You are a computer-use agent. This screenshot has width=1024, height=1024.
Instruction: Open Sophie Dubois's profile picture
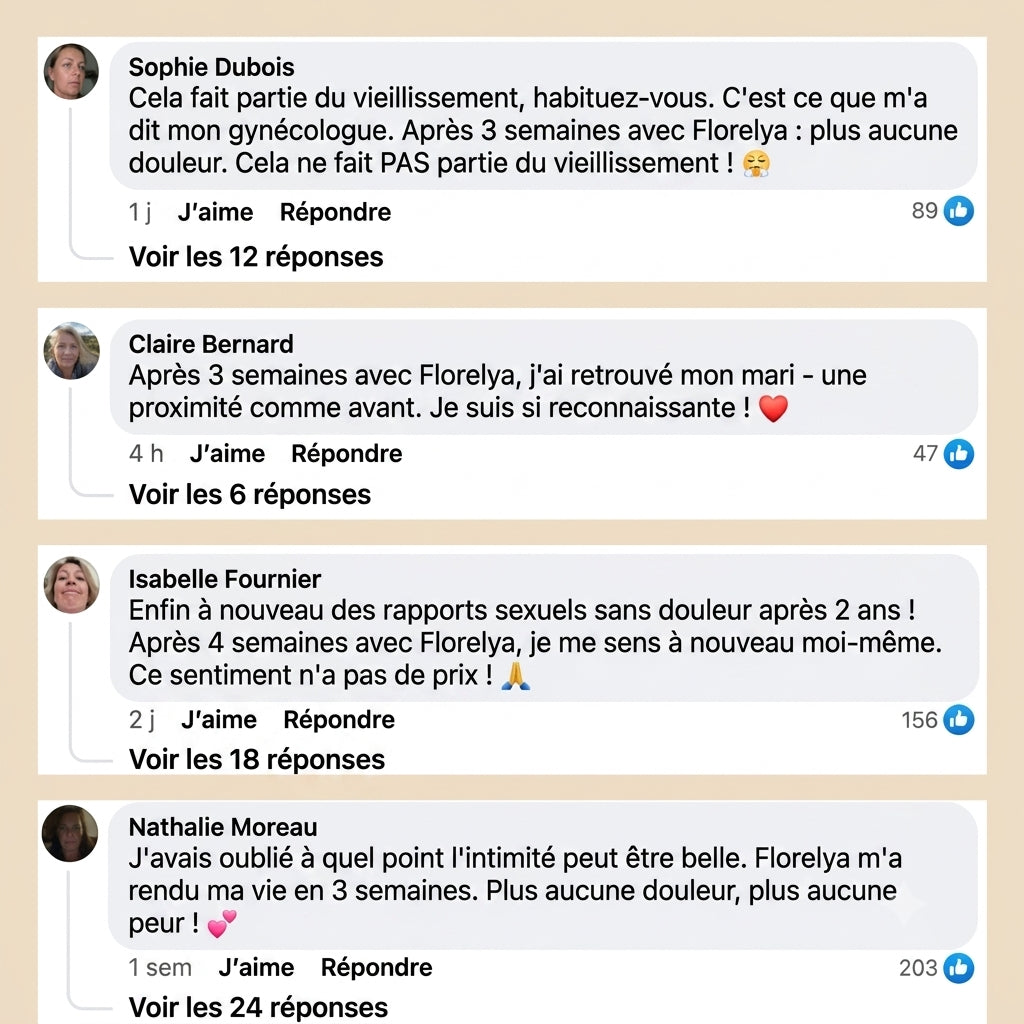point(71,71)
